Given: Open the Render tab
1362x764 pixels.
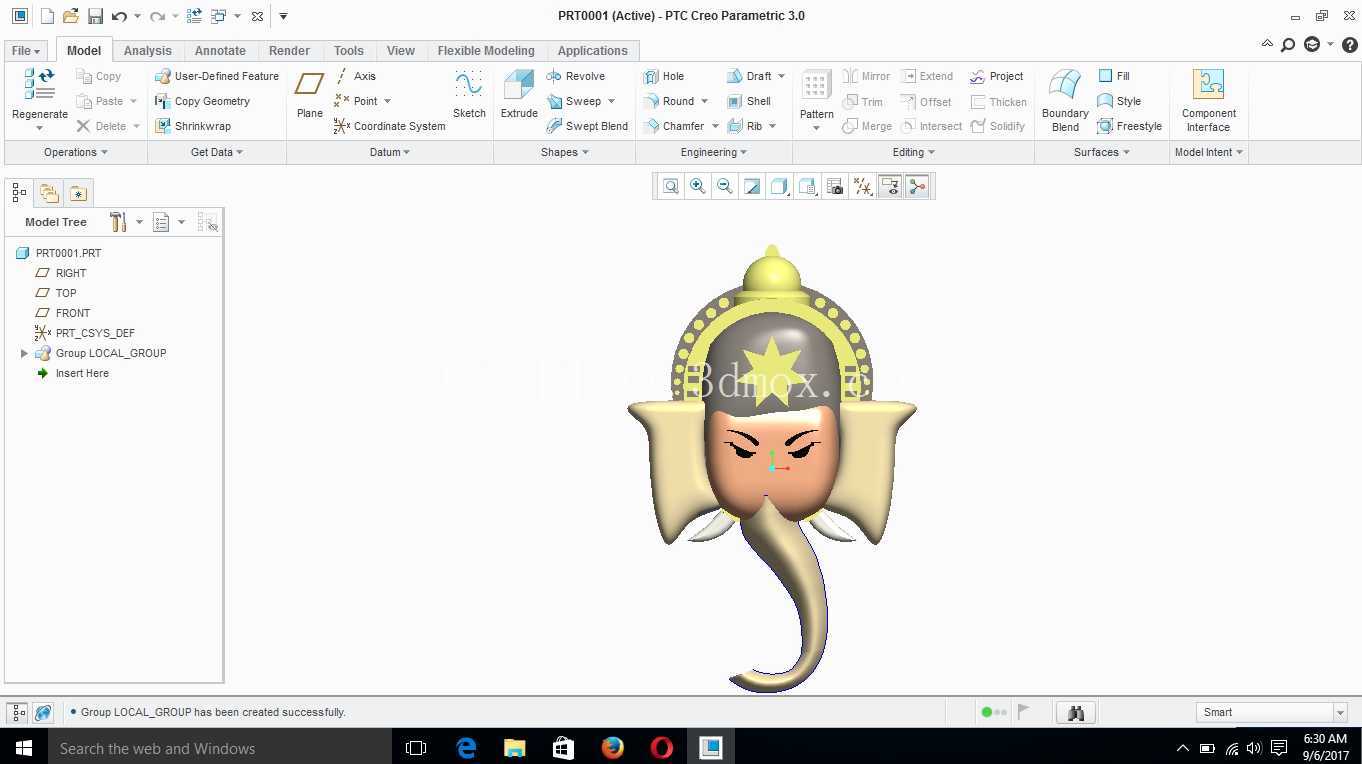Looking at the screenshot, I should click(x=289, y=50).
